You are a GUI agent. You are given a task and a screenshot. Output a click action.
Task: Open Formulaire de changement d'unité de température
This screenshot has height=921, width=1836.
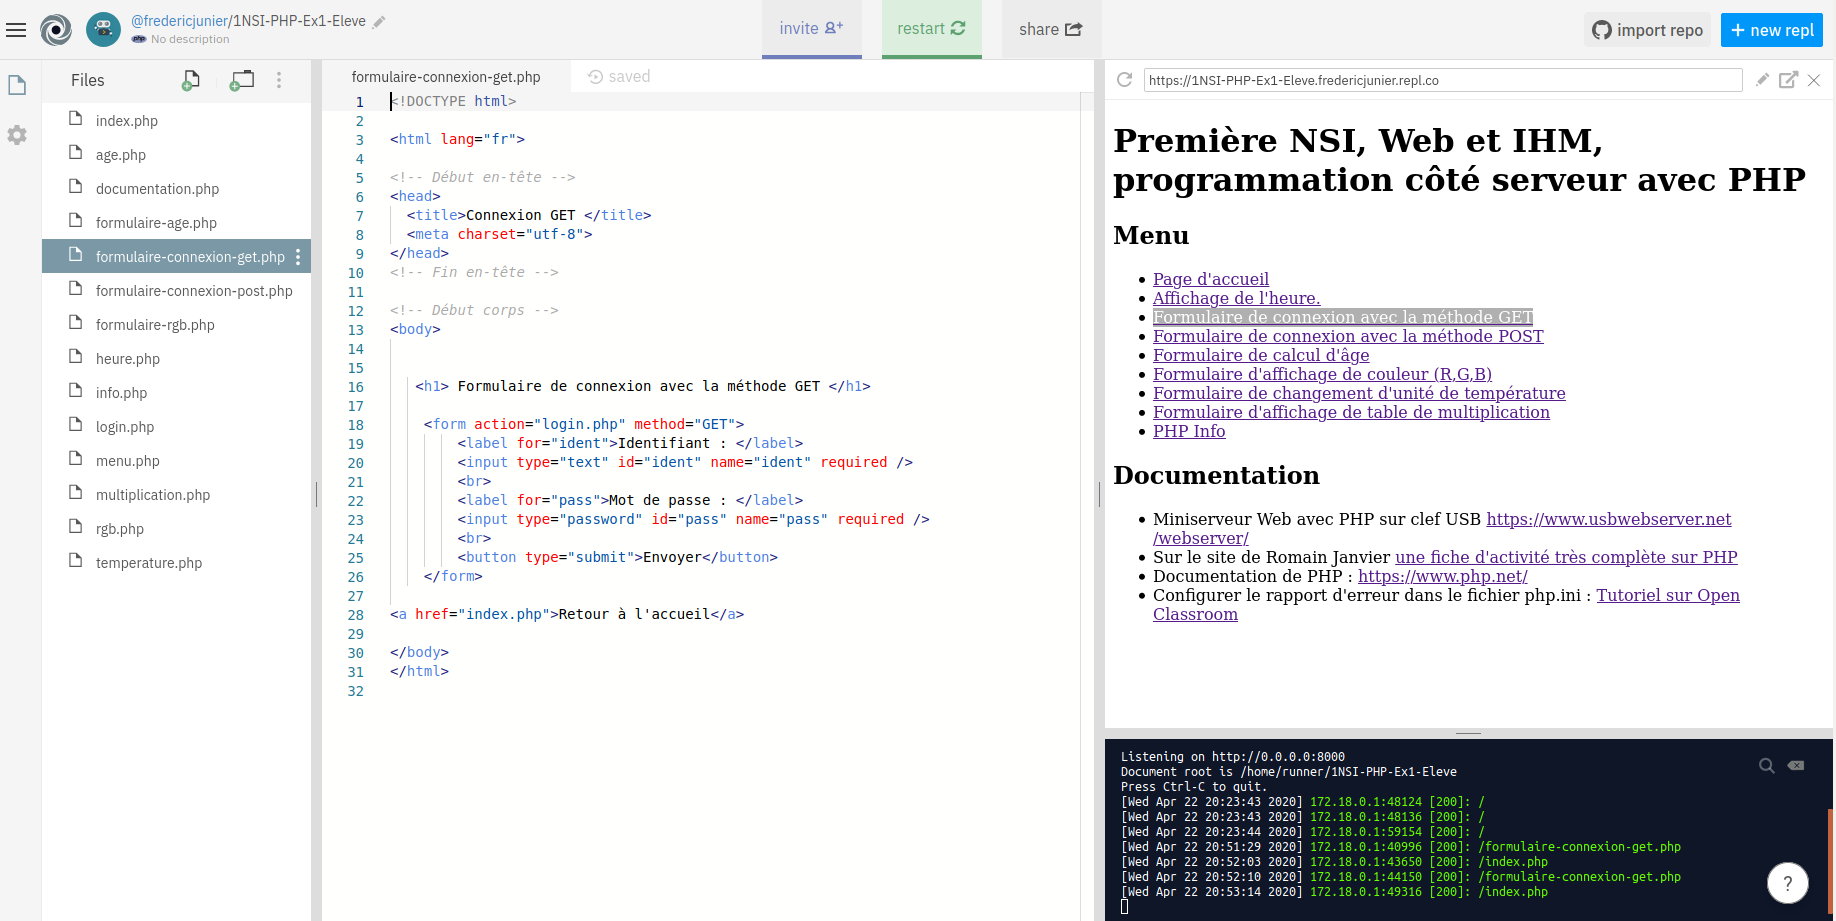[x=1359, y=393]
